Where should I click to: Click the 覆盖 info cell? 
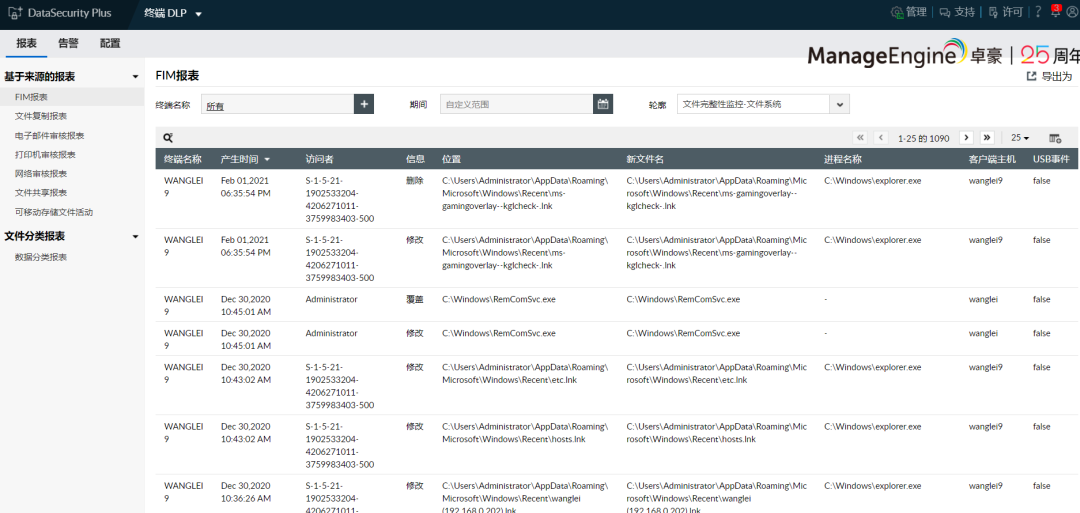click(415, 299)
